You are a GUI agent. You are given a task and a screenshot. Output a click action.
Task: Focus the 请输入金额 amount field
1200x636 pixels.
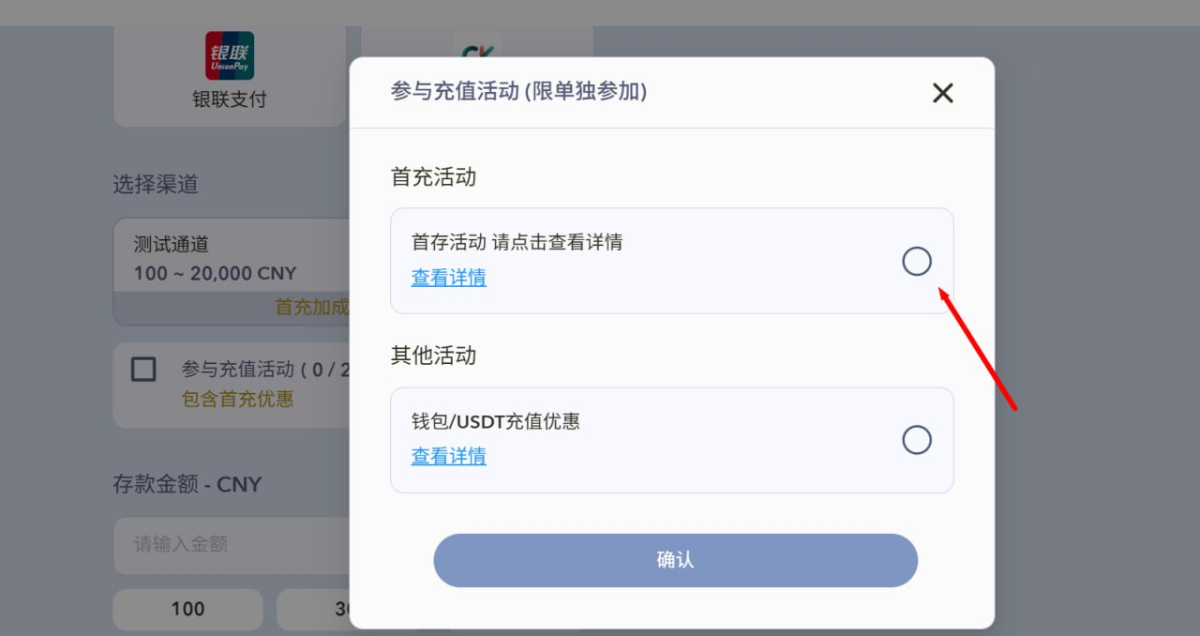(x=230, y=545)
